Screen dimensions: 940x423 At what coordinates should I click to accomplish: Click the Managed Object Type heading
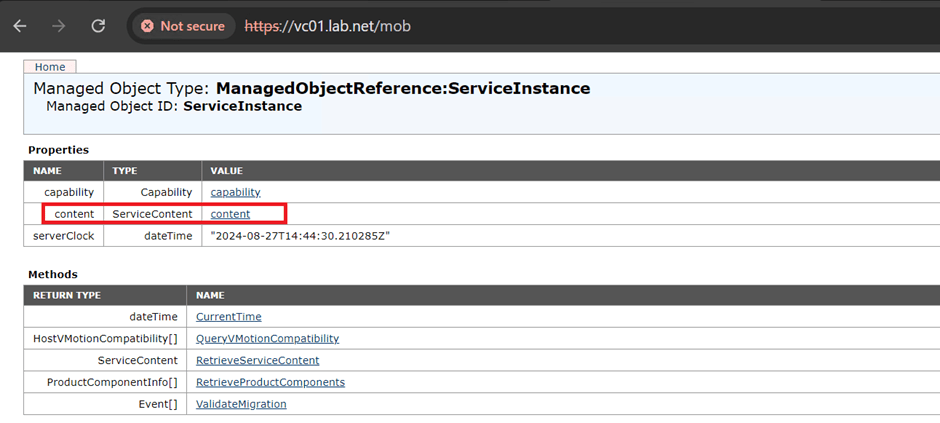(x=311, y=89)
